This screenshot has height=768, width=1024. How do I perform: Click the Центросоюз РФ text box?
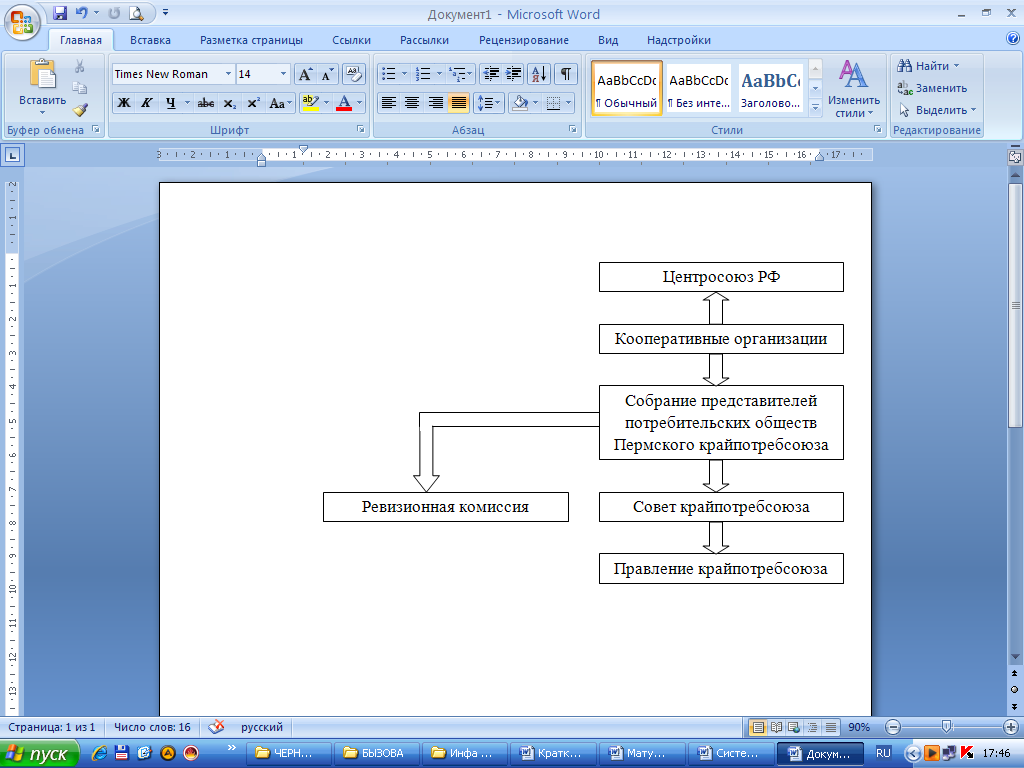pyautogui.click(x=721, y=277)
